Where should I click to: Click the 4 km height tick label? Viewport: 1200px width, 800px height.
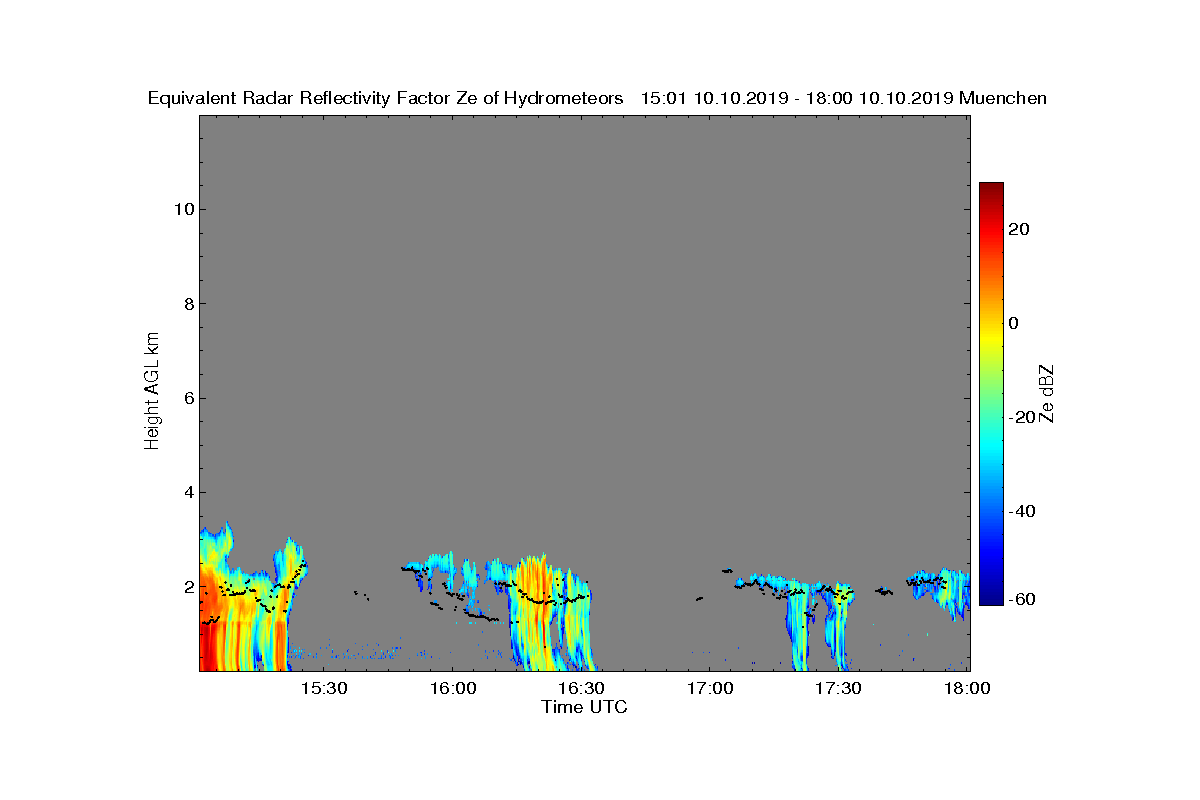coord(187,492)
